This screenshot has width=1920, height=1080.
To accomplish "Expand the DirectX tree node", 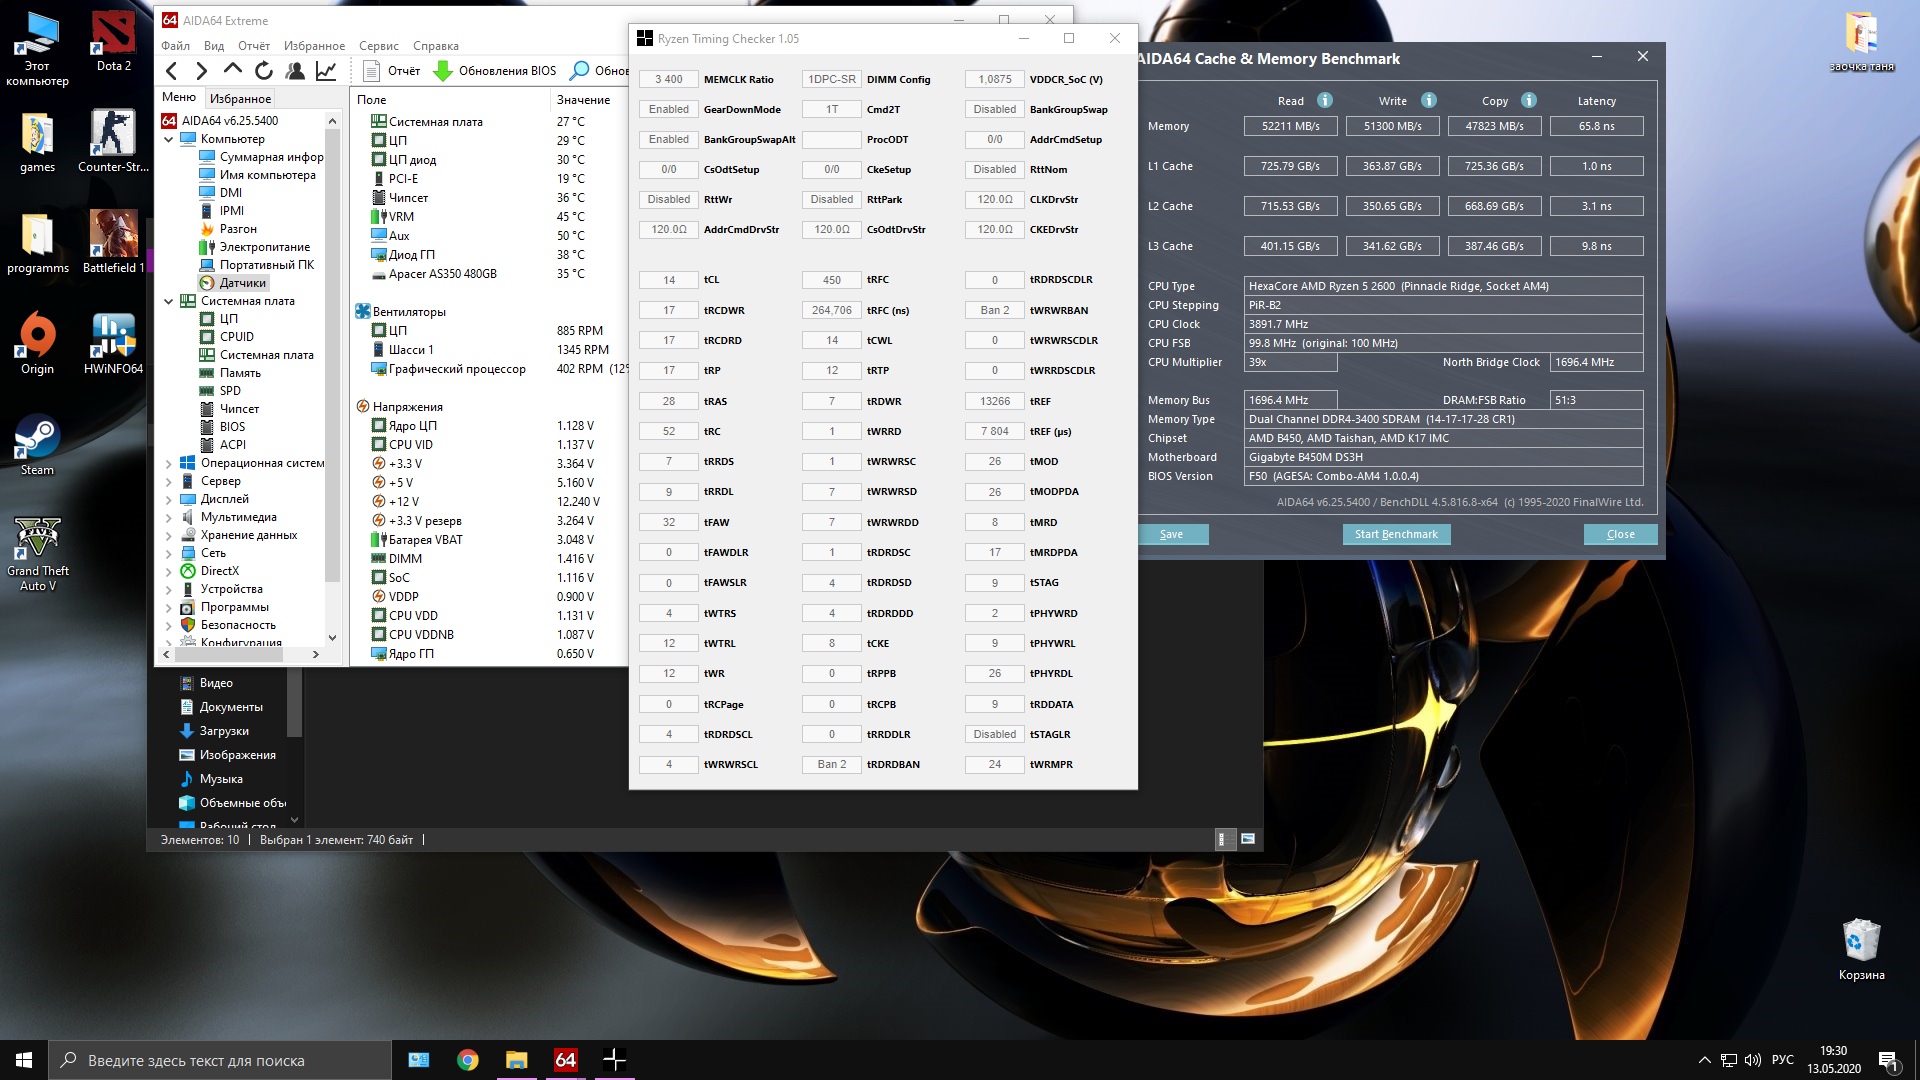I will tap(169, 571).
